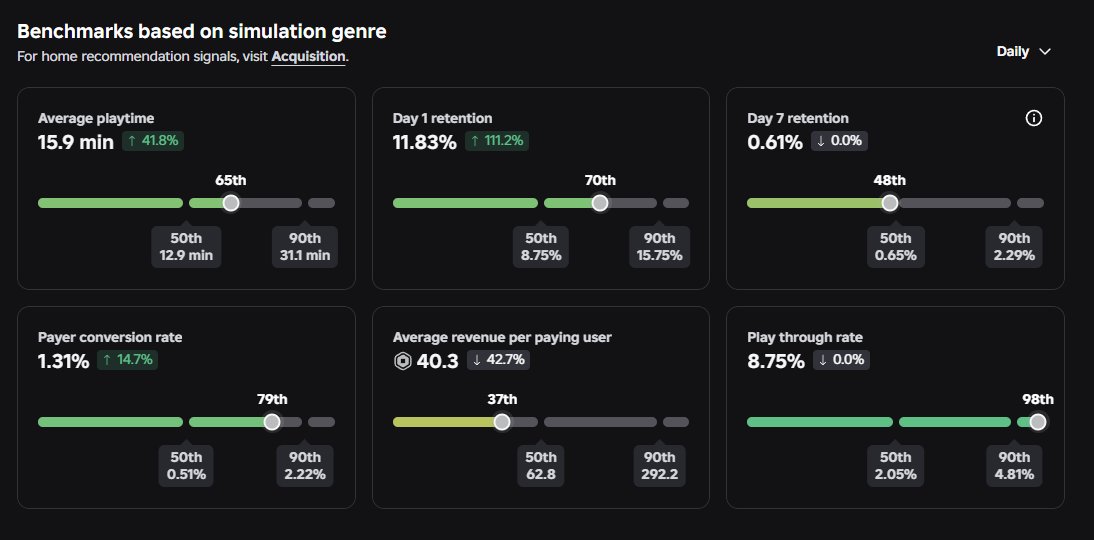
Task: Click the 50th 0.51% benchmark label
Action: [x=186, y=466]
